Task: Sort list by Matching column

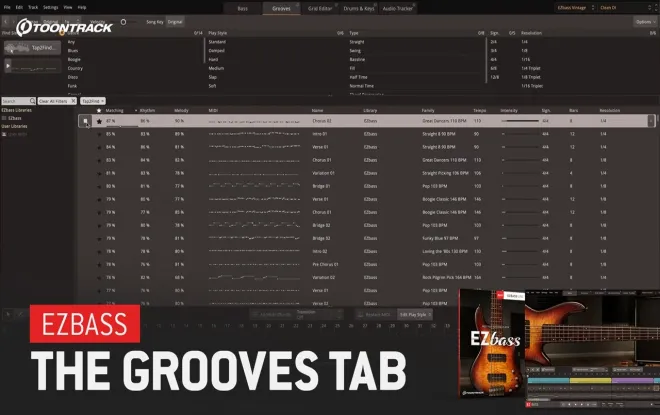Action: point(114,111)
